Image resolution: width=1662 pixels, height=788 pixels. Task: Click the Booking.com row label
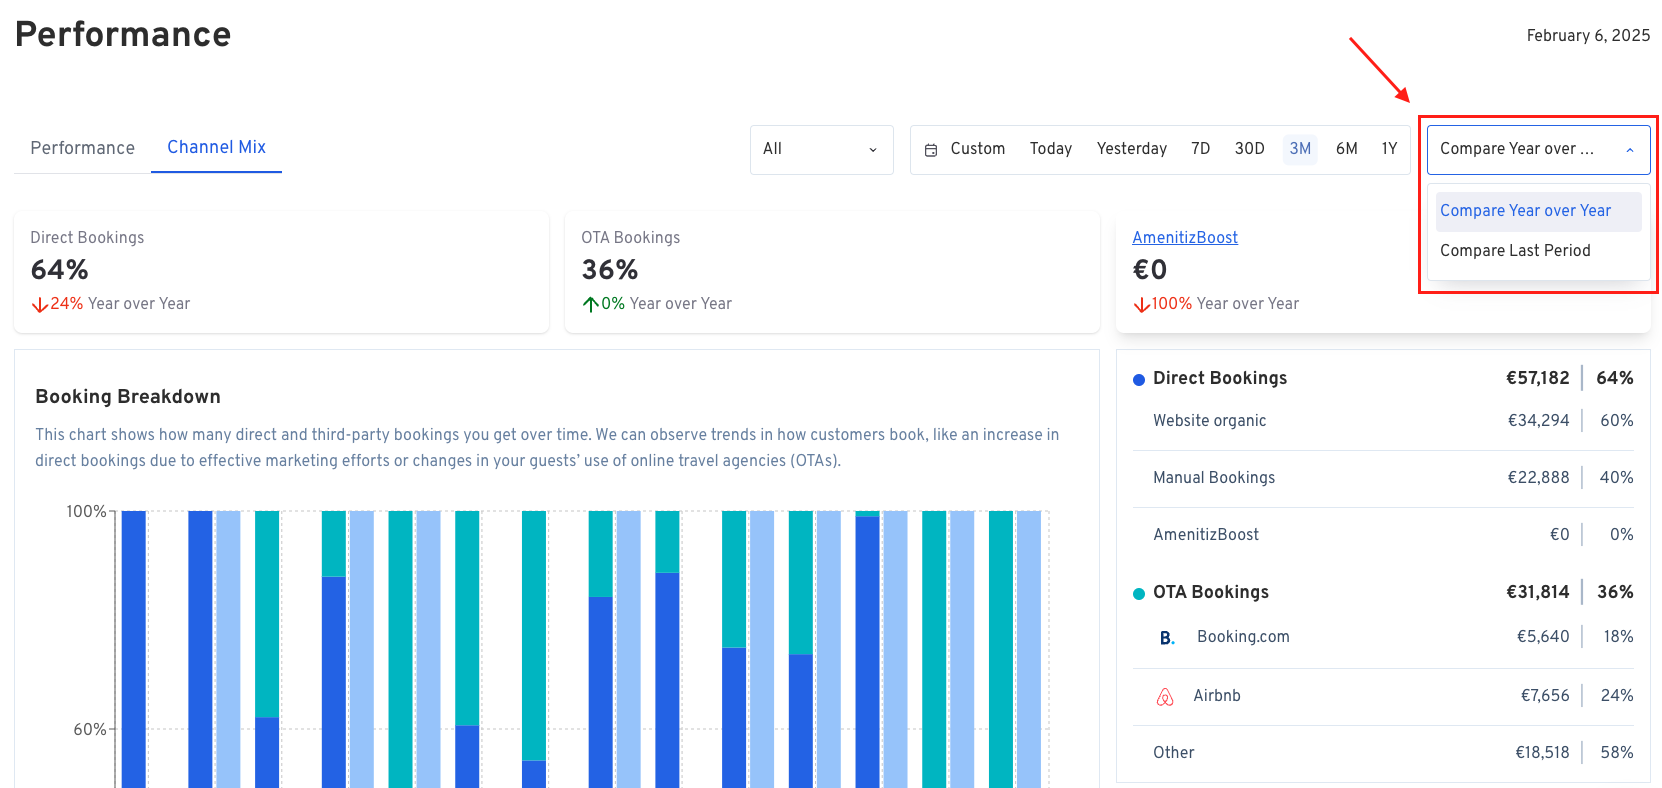pos(1243,637)
